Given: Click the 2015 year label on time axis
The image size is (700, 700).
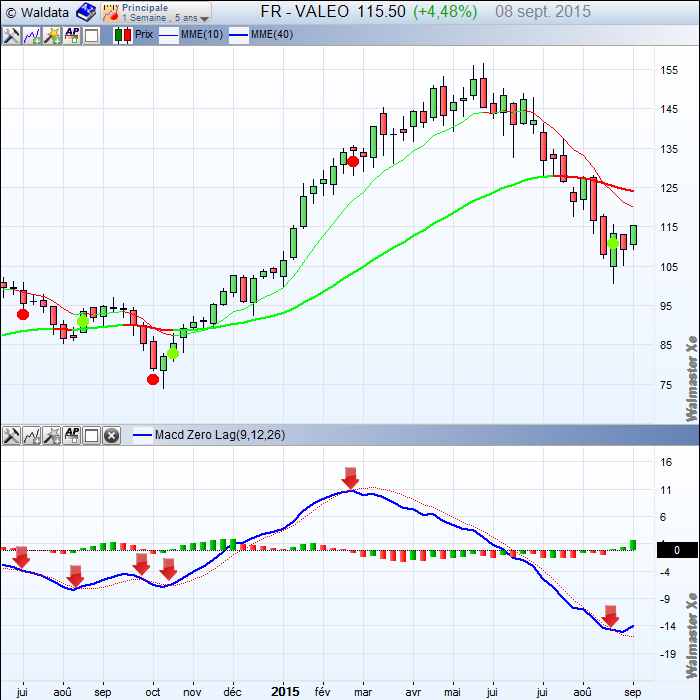Looking at the screenshot, I should click(285, 692).
